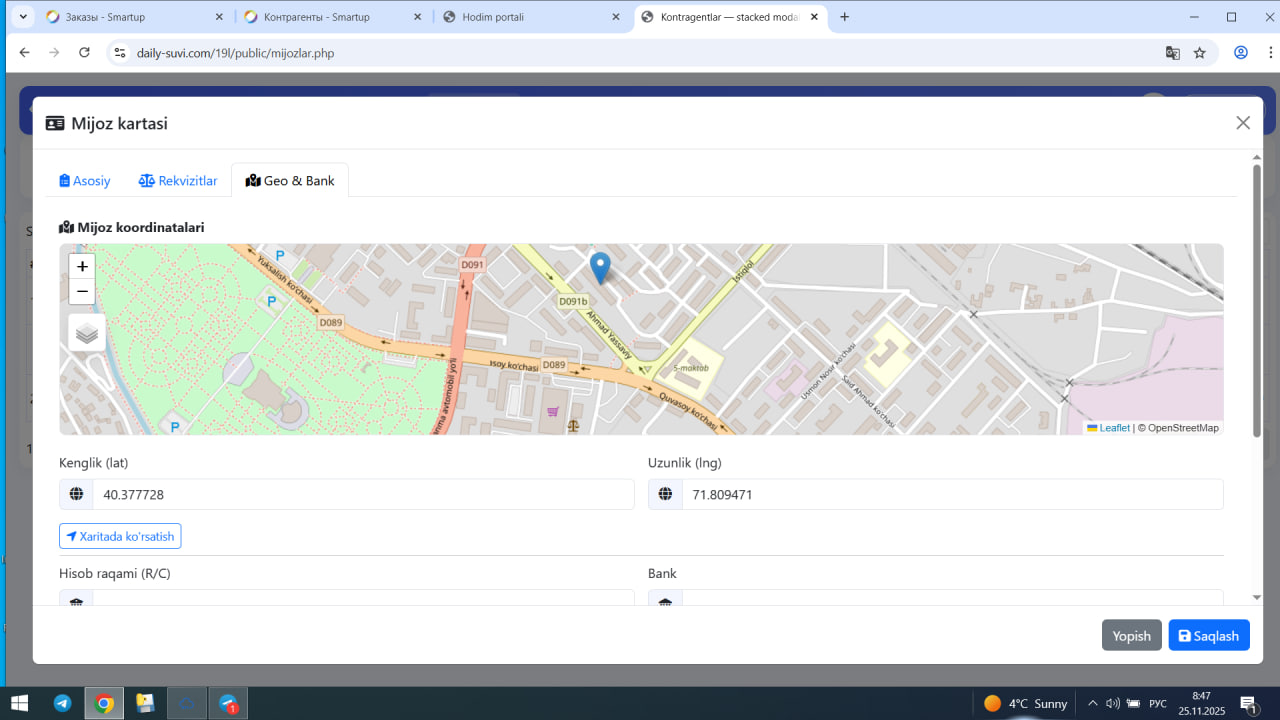Click Yopish to close the card

tap(1131, 636)
